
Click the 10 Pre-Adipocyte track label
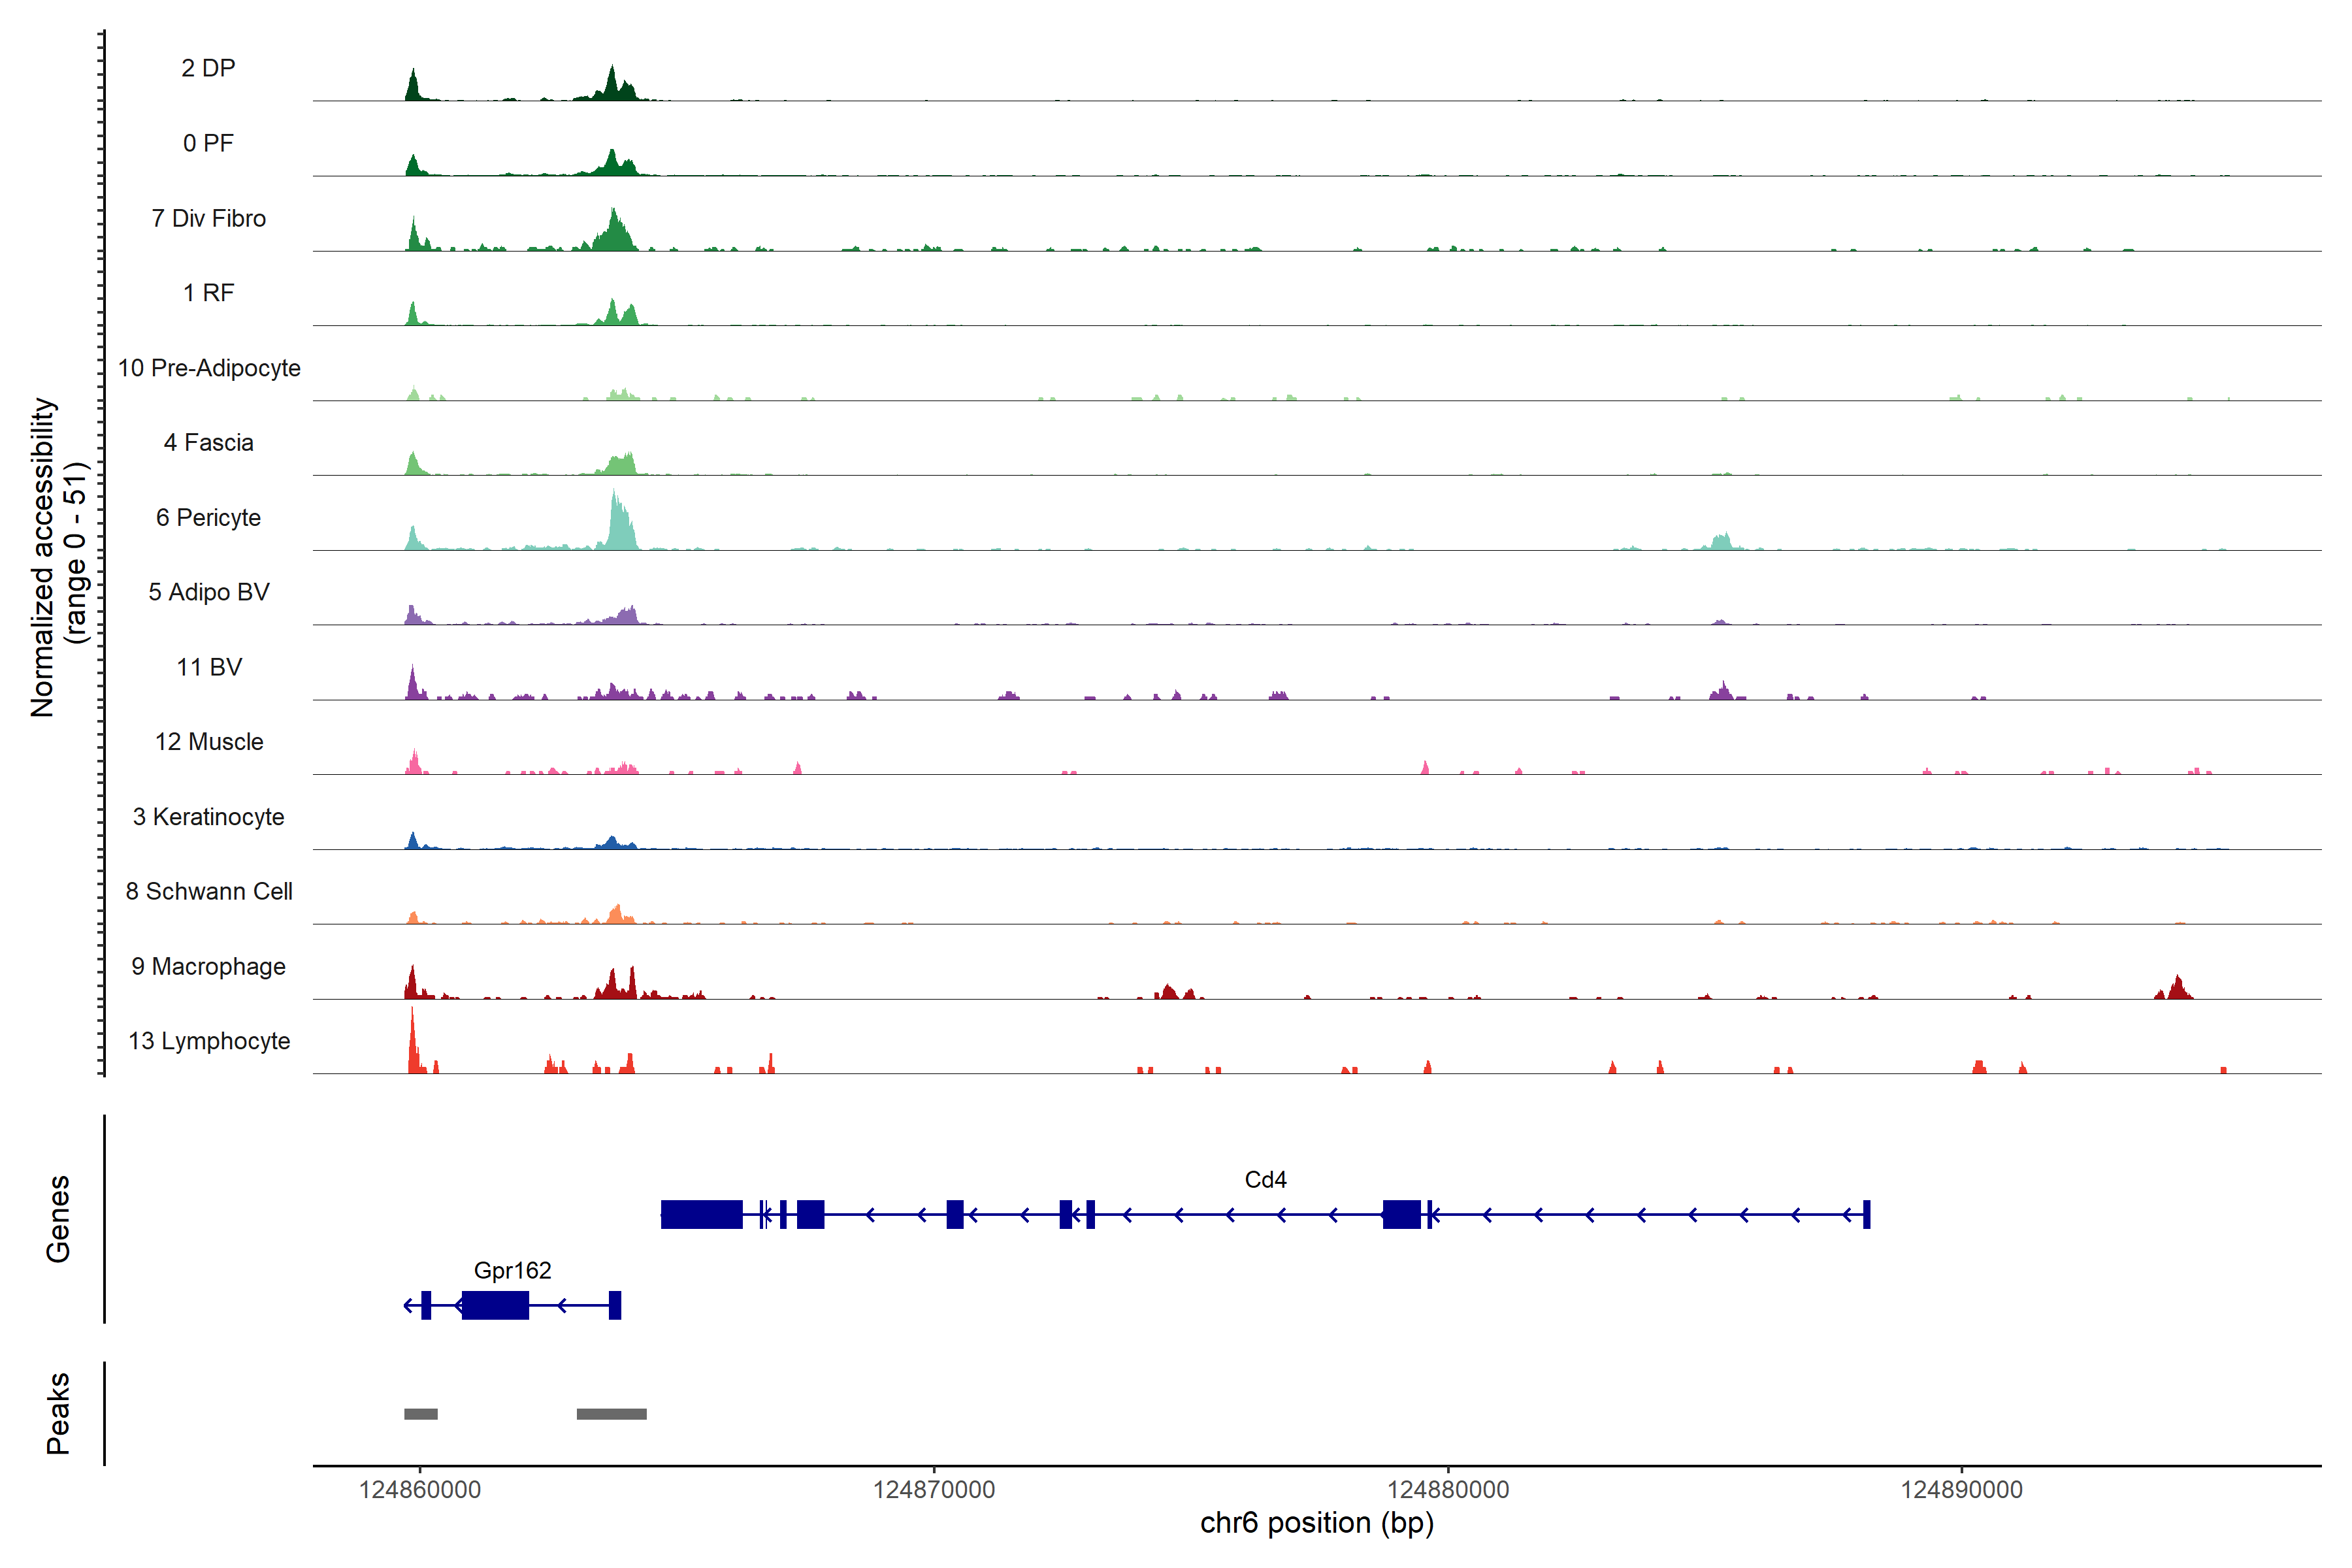click(209, 368)
